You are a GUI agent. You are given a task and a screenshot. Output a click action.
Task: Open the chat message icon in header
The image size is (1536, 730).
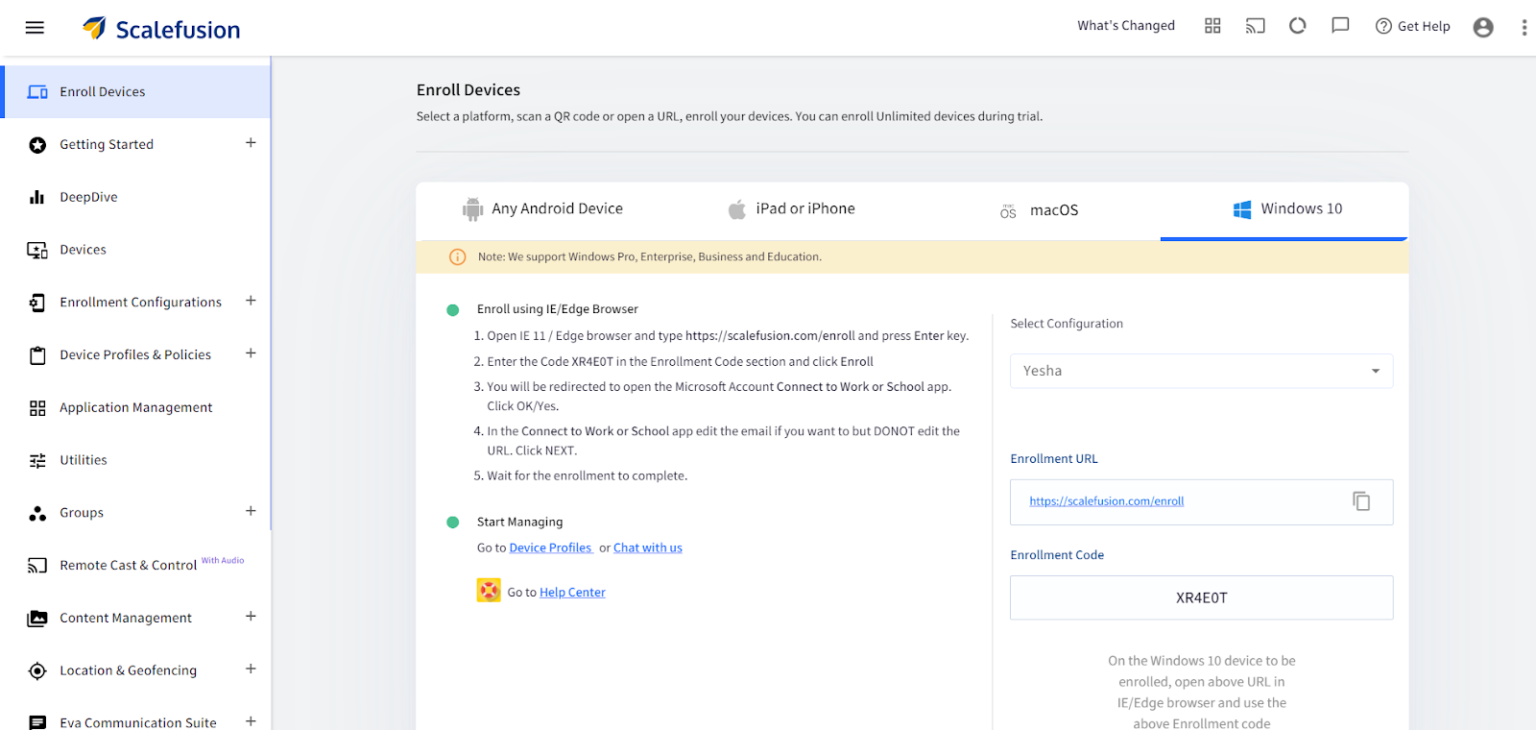click(x=1340, y=26)
